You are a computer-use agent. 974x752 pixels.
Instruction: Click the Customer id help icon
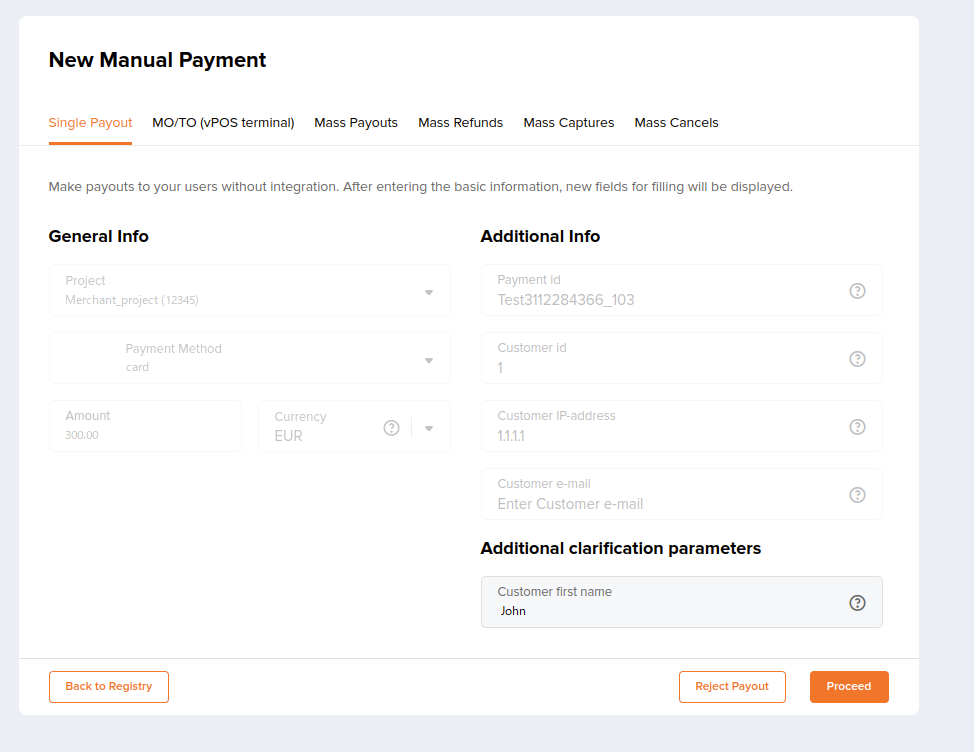(x=857, y=359)
